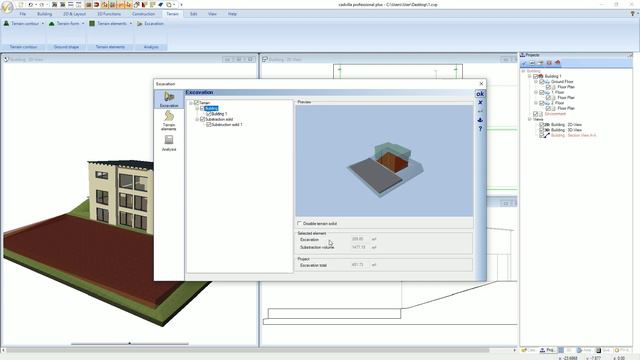
Task: Open help with the question mark icon
Action: click(480, 129)
